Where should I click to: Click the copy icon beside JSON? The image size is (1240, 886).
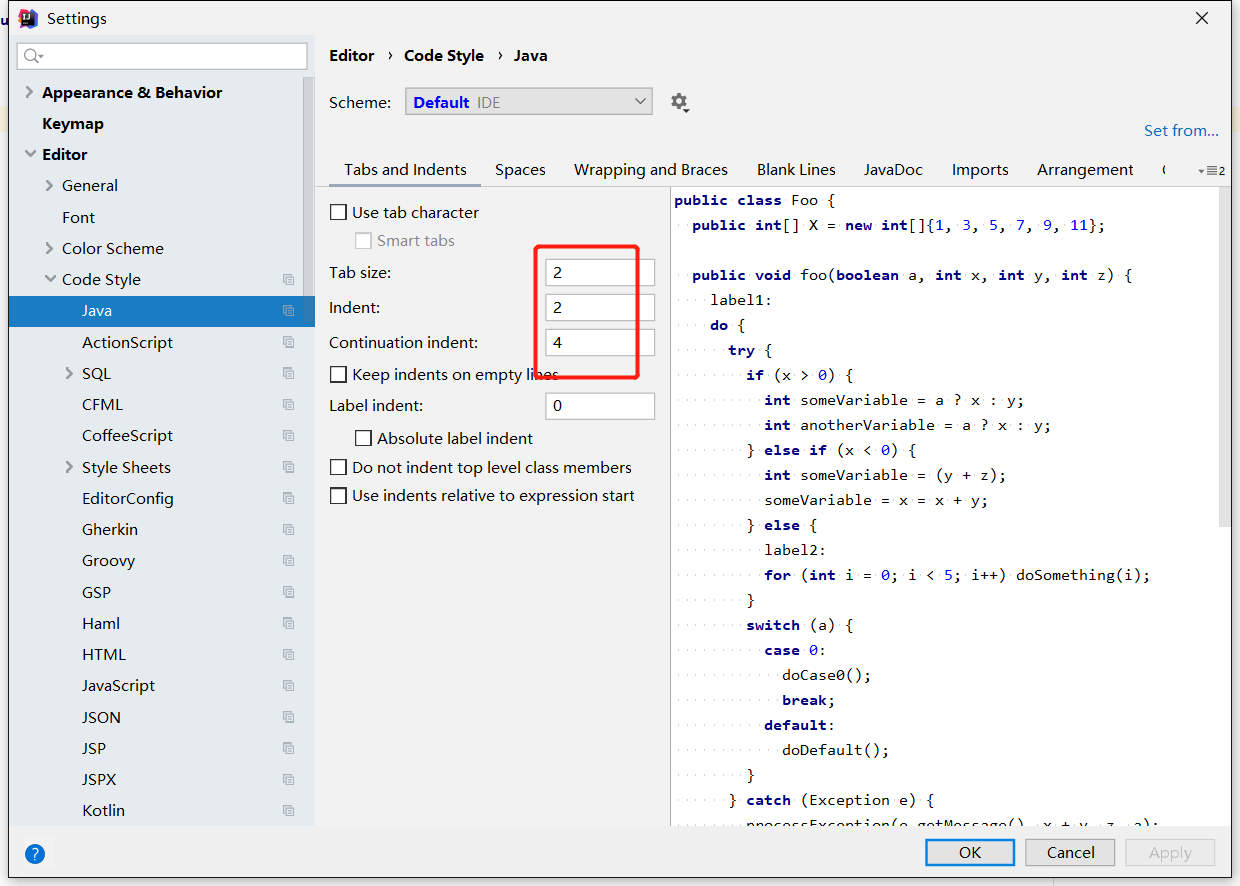point(288,717)
